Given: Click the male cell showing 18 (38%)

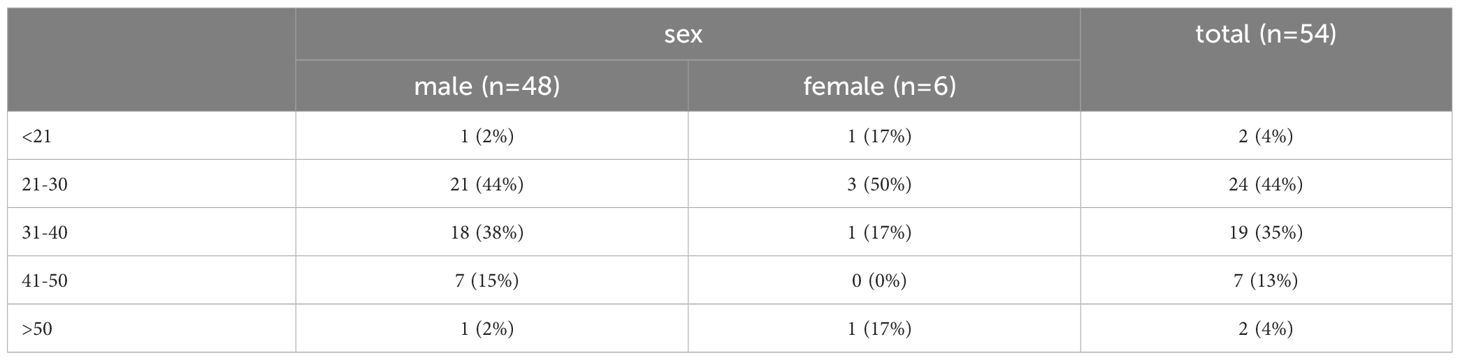Looking at the screenshot, I should [492, 232].
